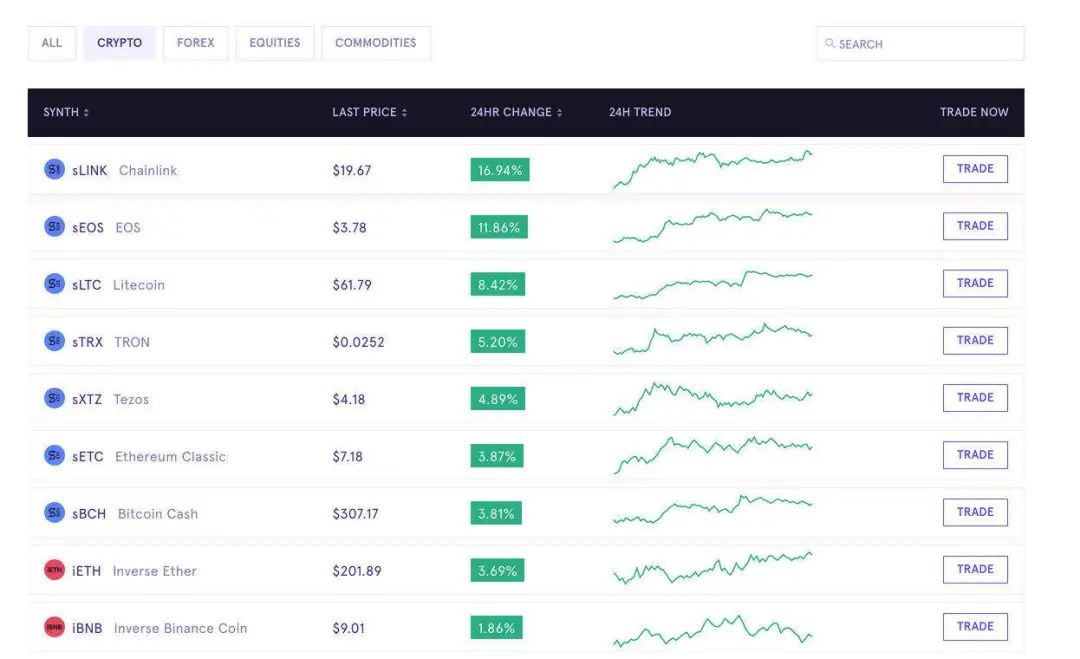Click the $7.18 last price
1080x659 pixels.
point(347,456)
